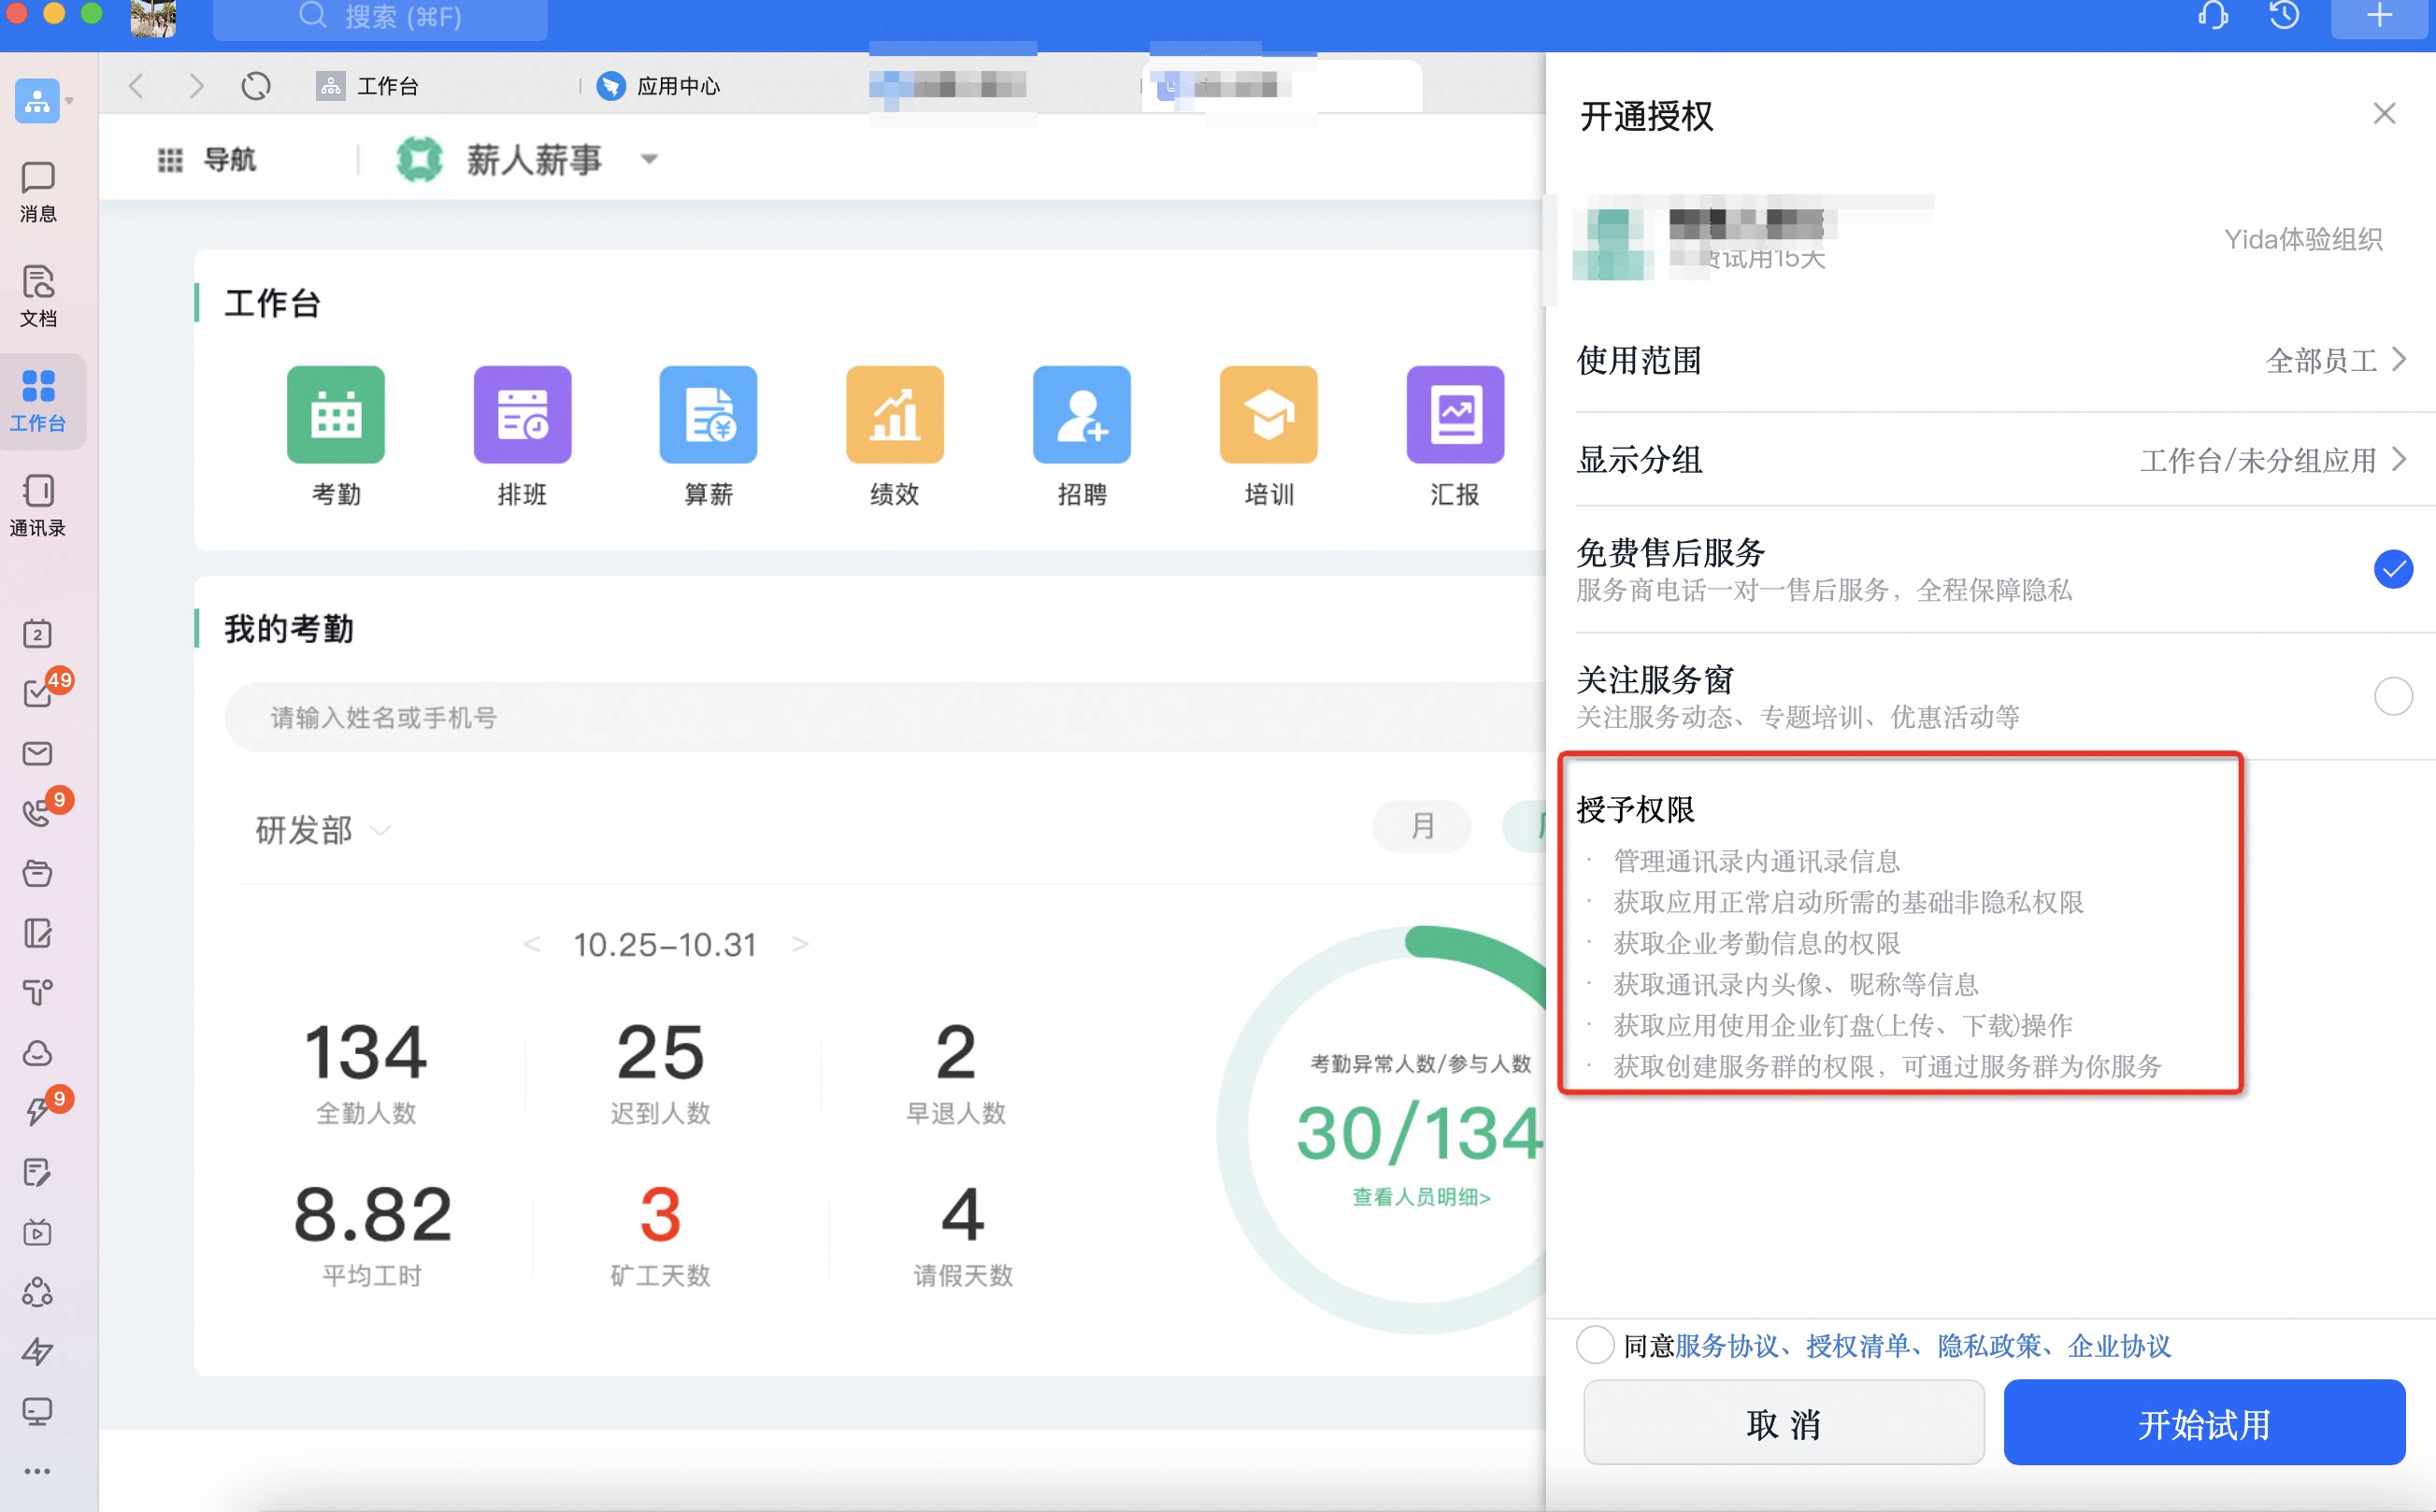2436x1512 pixels.
Task: Open the 隐私政策 link
Action: [1988, 1346]
